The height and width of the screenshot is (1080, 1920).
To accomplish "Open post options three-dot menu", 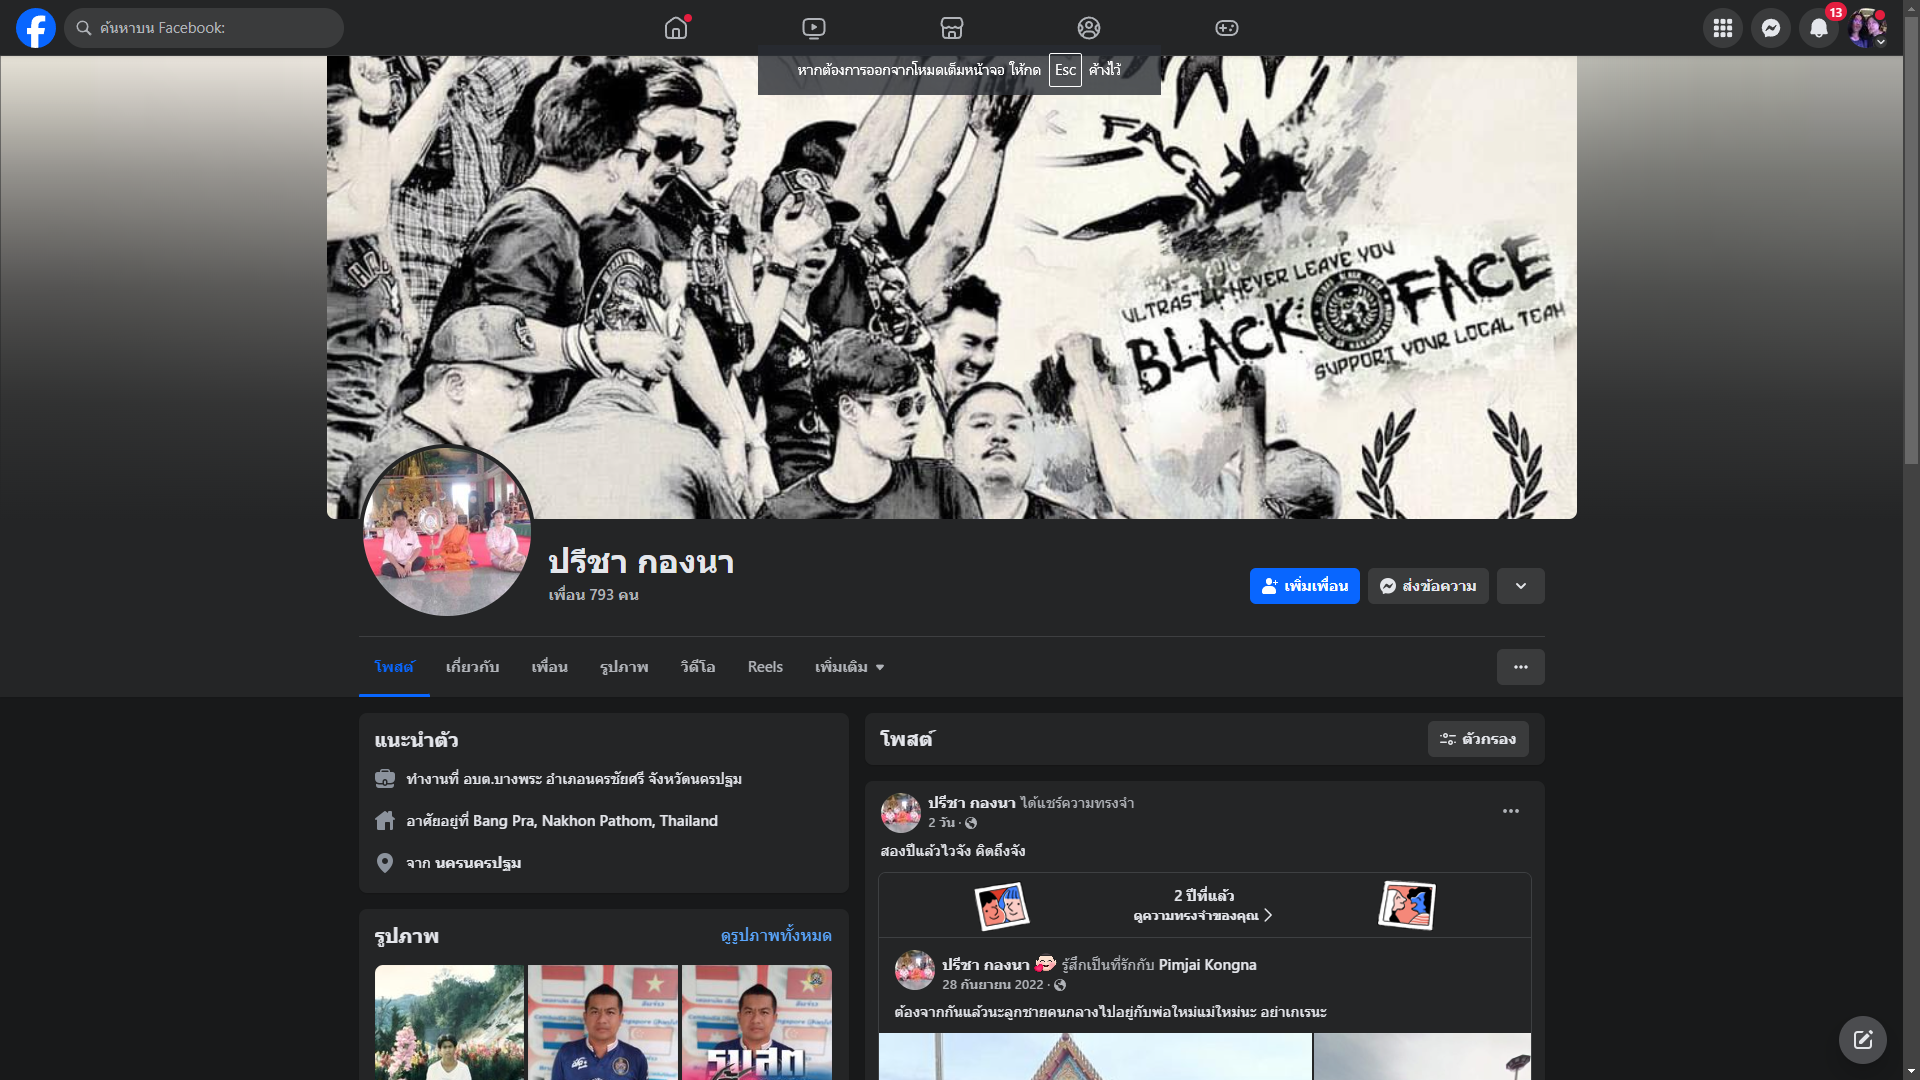I will (x=1510, y=811).
